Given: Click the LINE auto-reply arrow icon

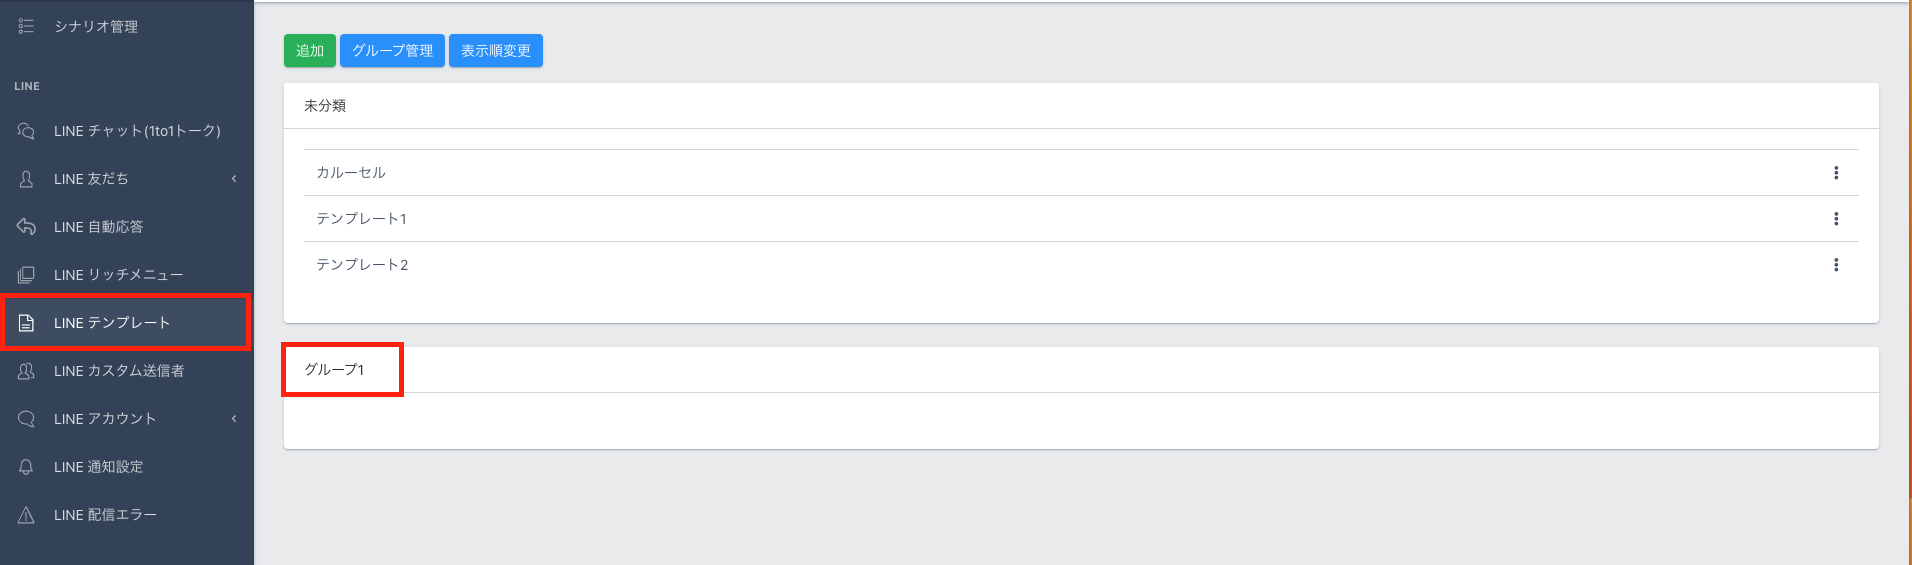Looking at the screenshot, I should coord(26,227).
